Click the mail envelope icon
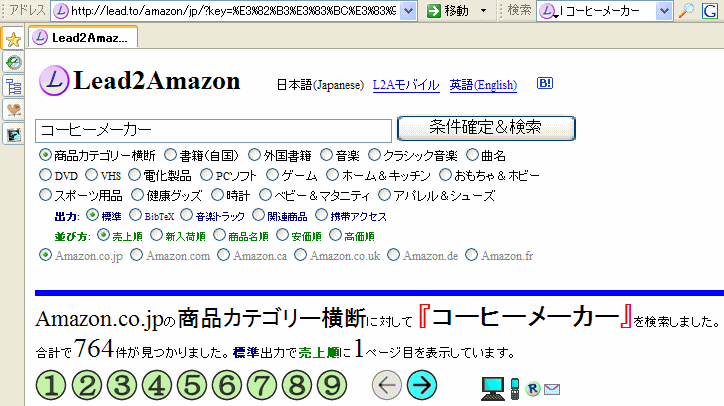 (x=552, y=389)
